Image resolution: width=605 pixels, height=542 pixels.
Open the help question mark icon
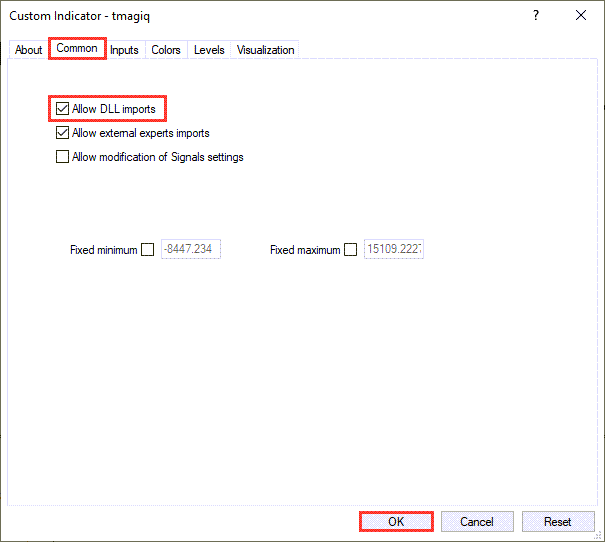coord(536,15)
